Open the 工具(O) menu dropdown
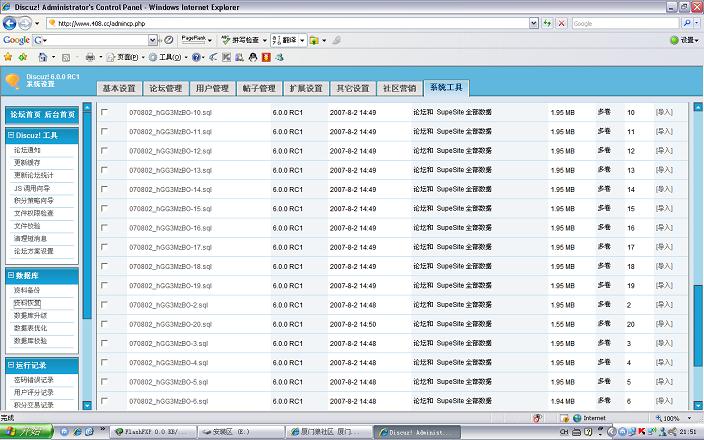The height and width of the screenshot is (440, 704). click(186, 57)
